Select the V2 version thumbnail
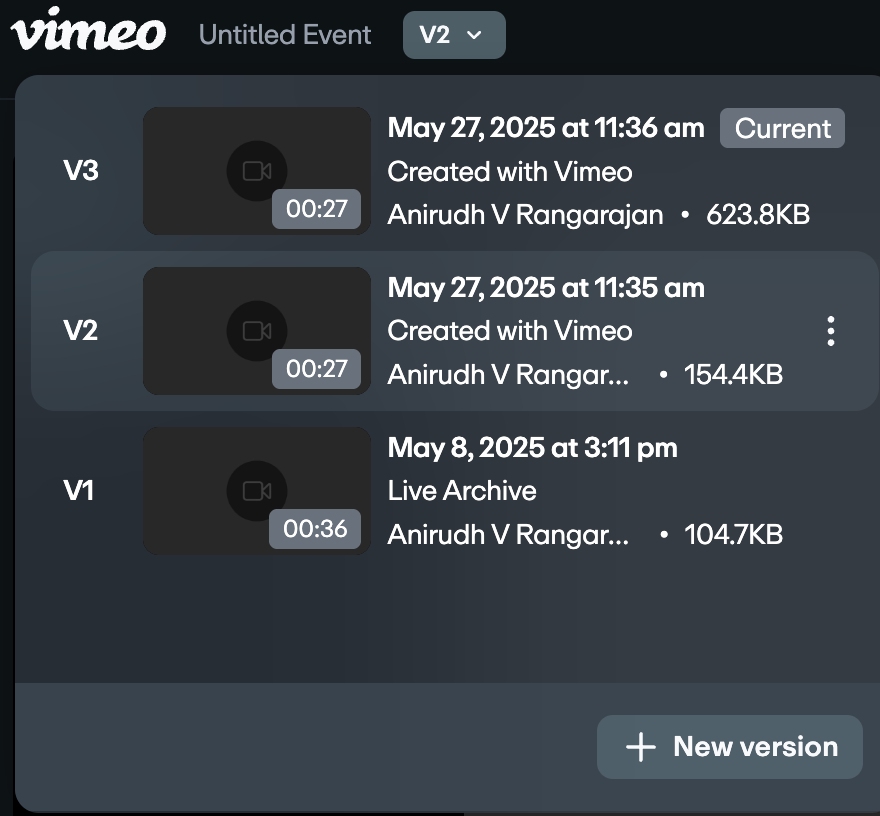880x816 pixels. [x=256, y=331]
